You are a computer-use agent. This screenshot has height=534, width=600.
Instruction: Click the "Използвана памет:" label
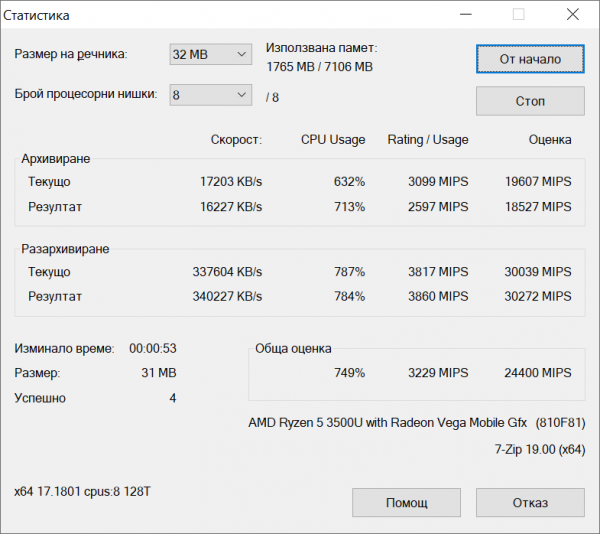pyautogui.click(x=321, y=48)
